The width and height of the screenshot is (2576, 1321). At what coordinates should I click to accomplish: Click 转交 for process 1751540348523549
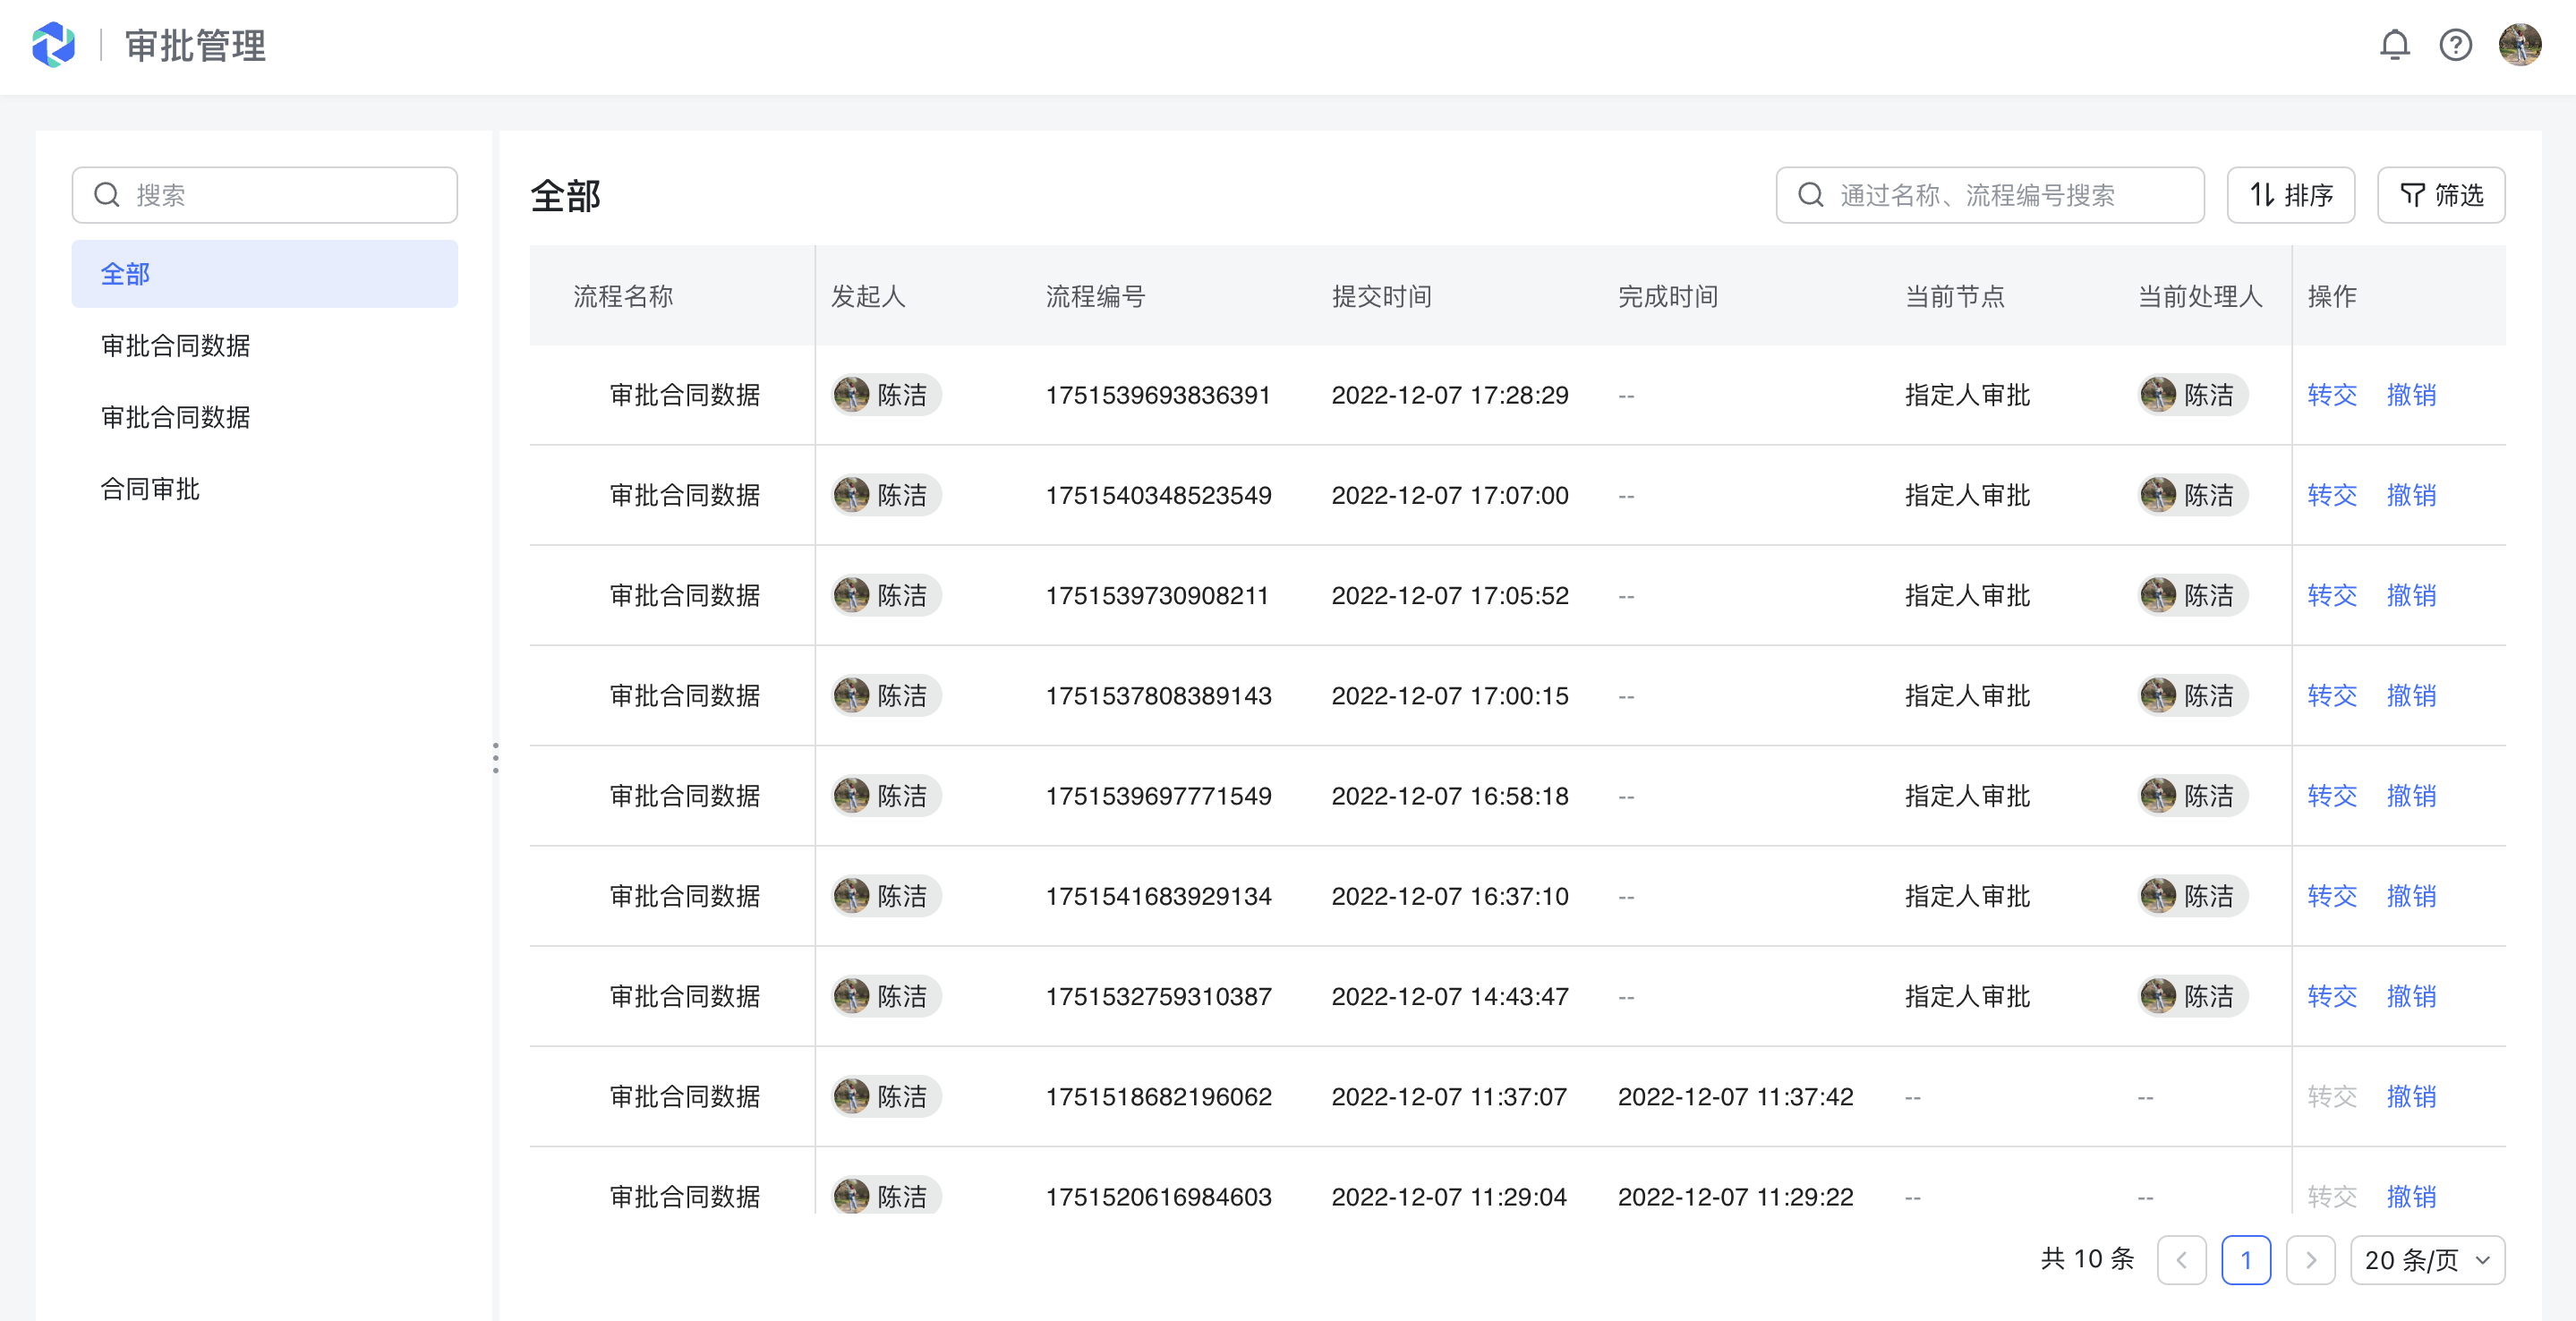pyautogui.click(x=2332, y=495)
